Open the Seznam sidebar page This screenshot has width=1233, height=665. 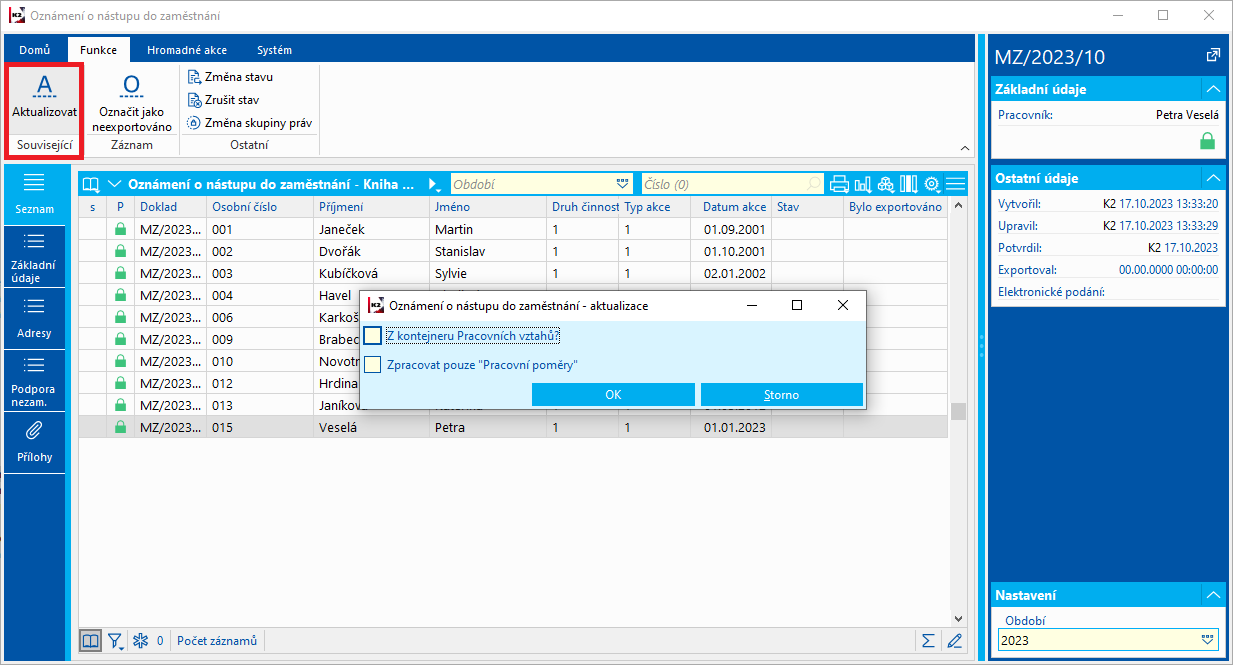(34, 194)
